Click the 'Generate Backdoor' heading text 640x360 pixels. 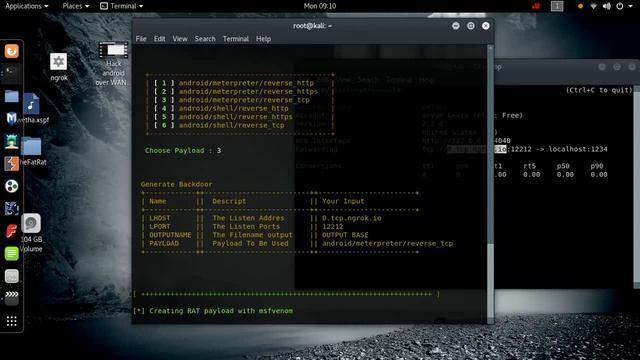(x=176, y=184)
